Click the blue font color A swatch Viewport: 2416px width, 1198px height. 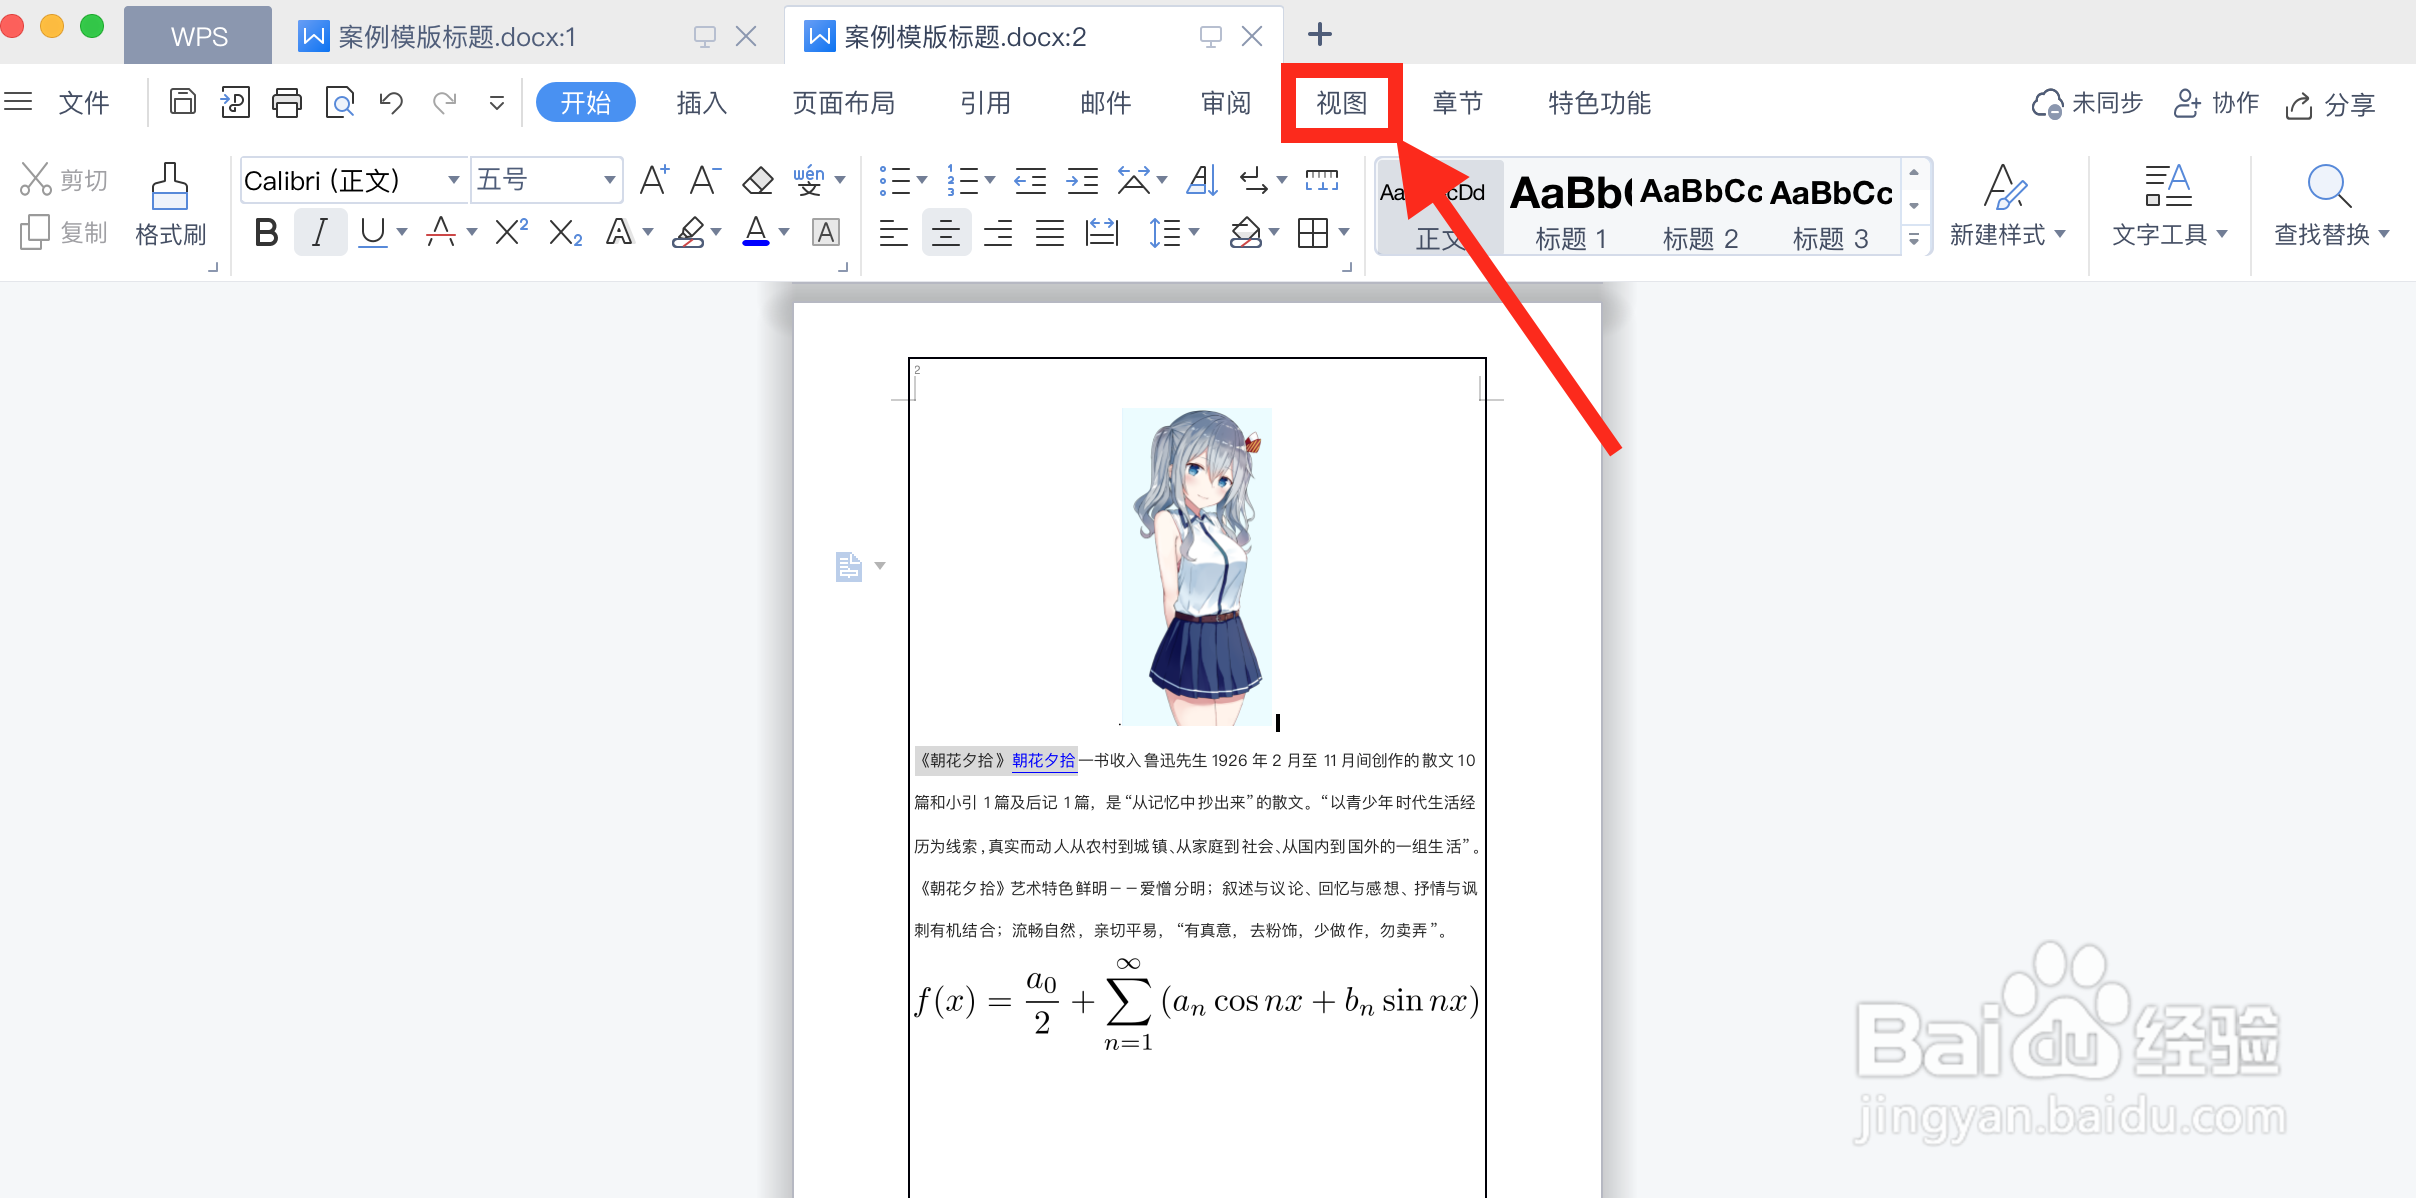pos(756,233)
